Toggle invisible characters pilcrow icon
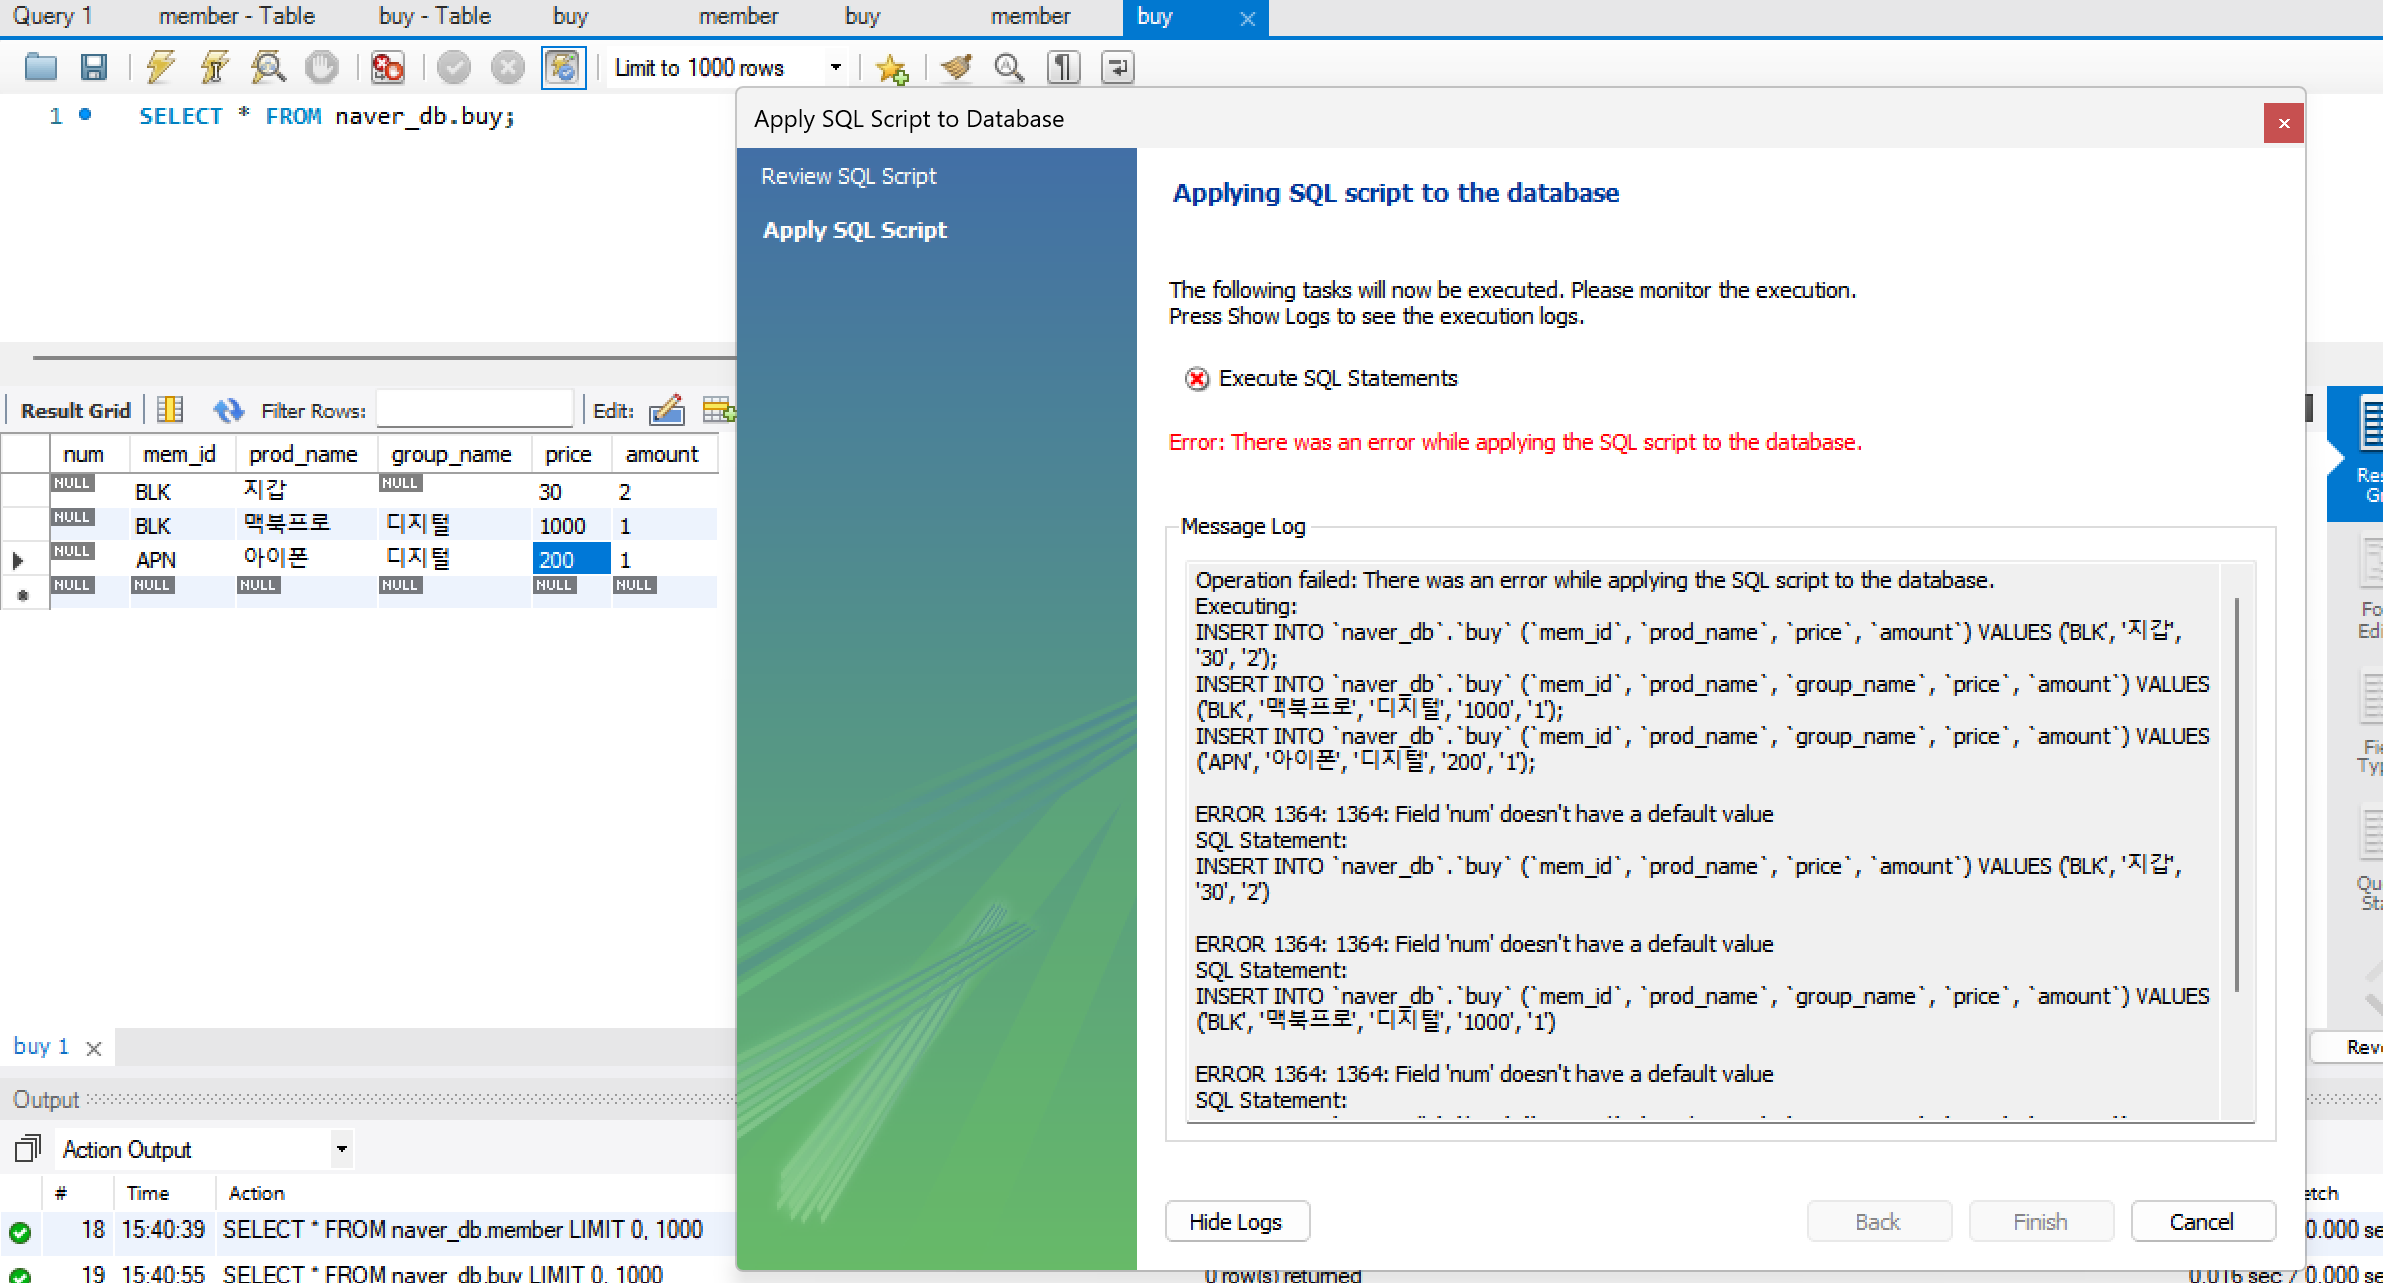Screen dimensions: 2383x1283 (1063, 67)
